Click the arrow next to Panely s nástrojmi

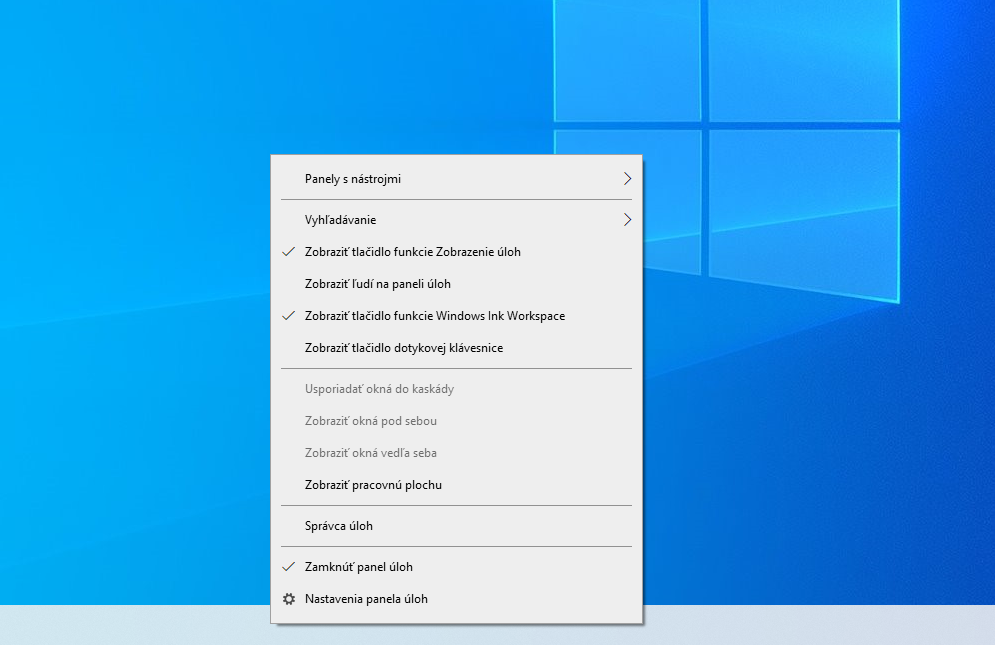627,179
